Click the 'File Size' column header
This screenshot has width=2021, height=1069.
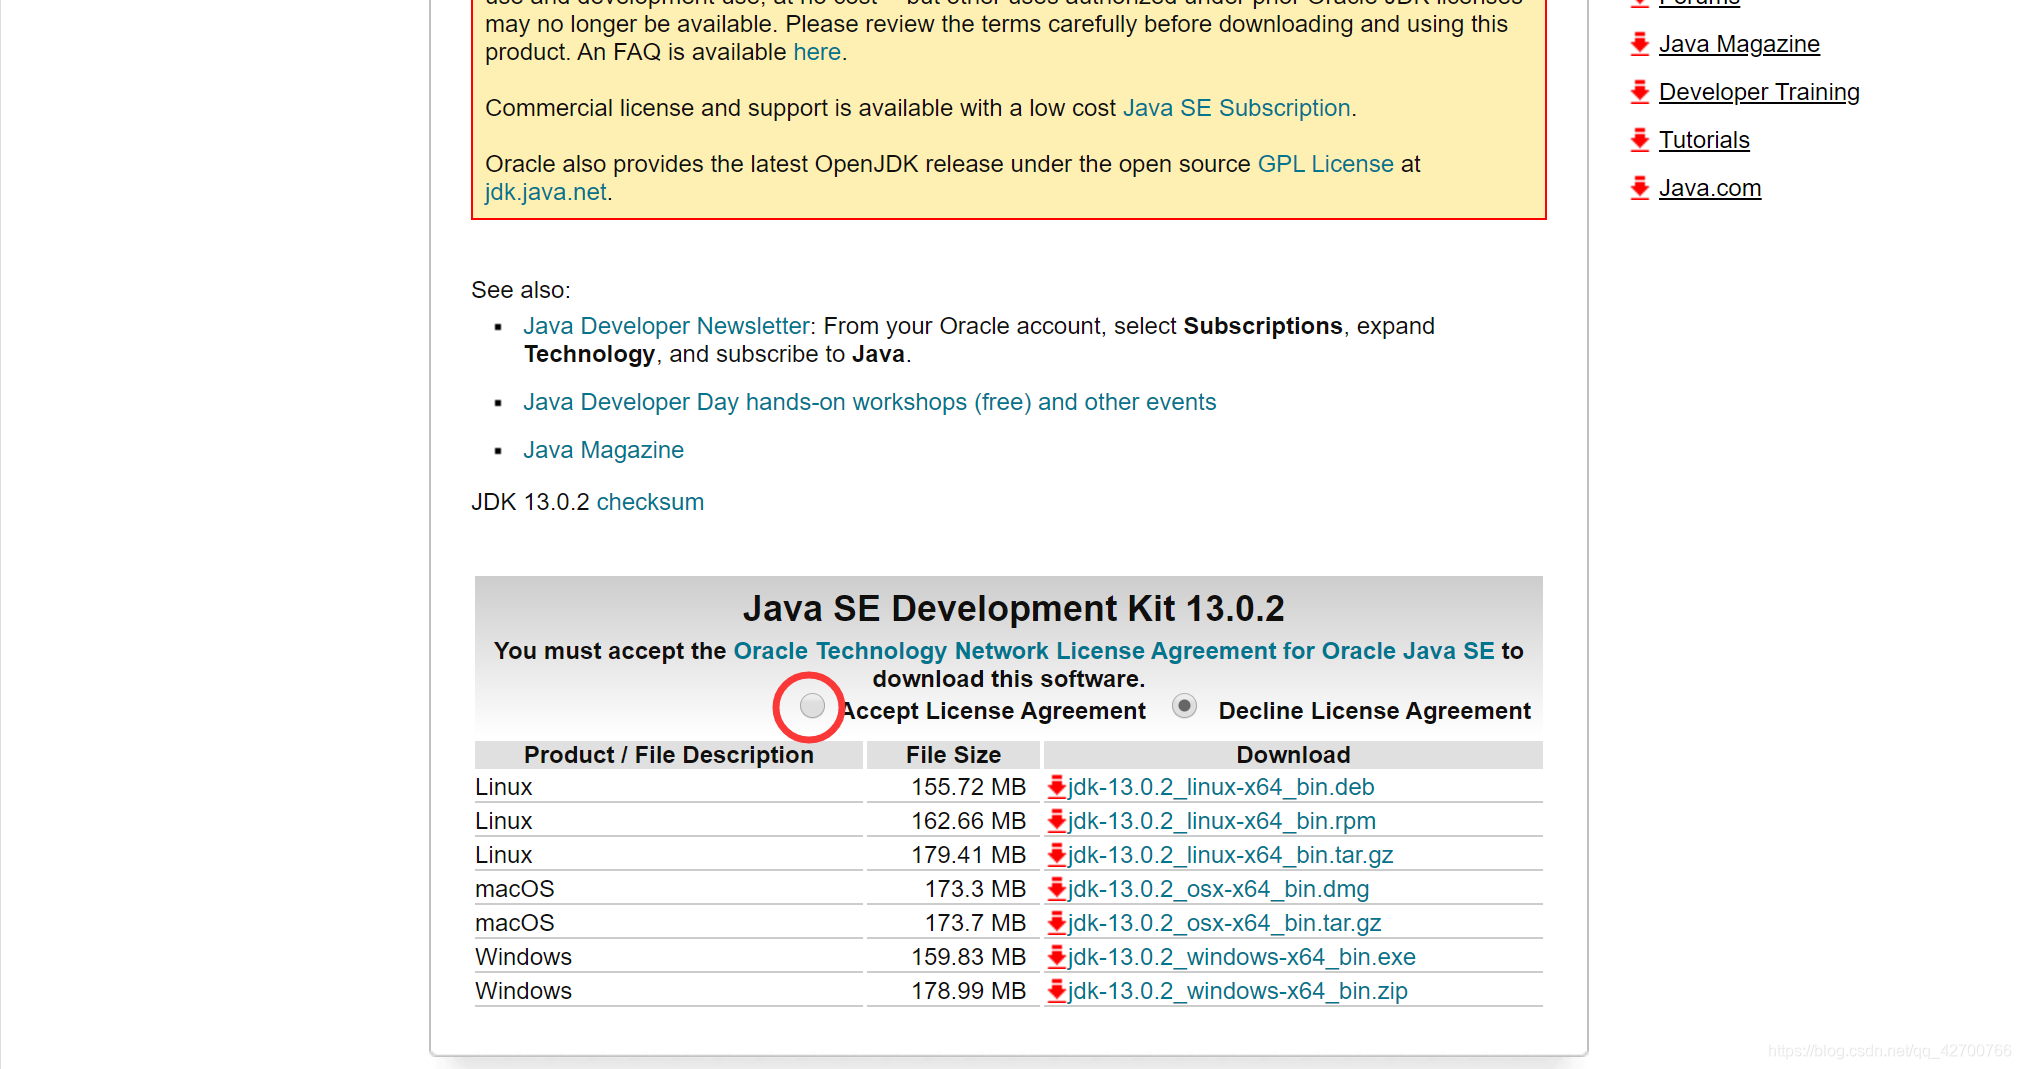point(953,755)
